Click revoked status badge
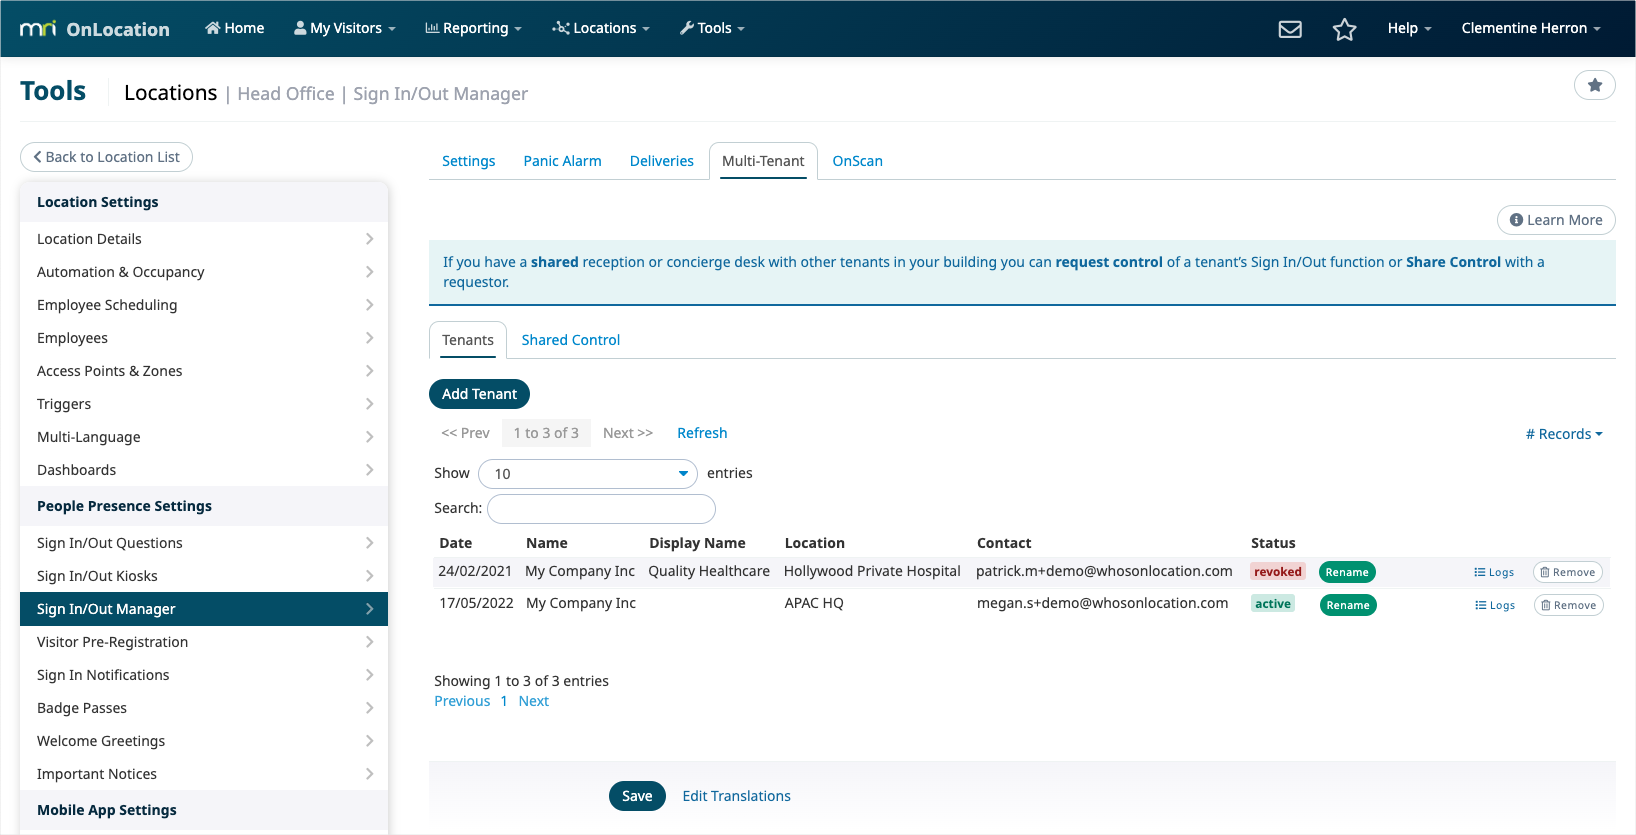The height and width of the screenshot is (835, 1636). coord(1278,572)
